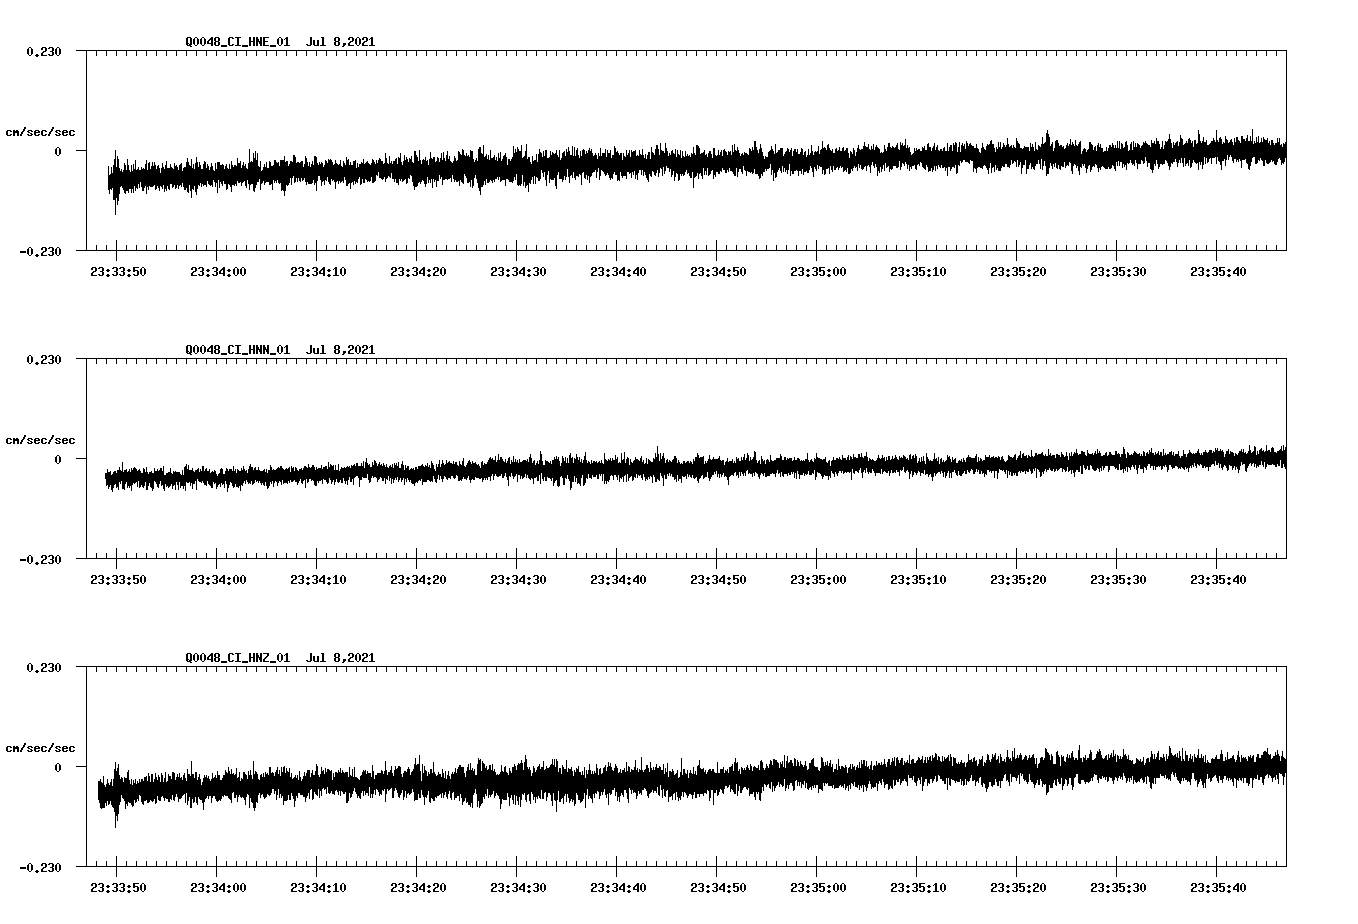Screen dimensions: 1358x924
Task: Select the cm/sec/sec label on middle plot
Action: [x=40, y=438]
